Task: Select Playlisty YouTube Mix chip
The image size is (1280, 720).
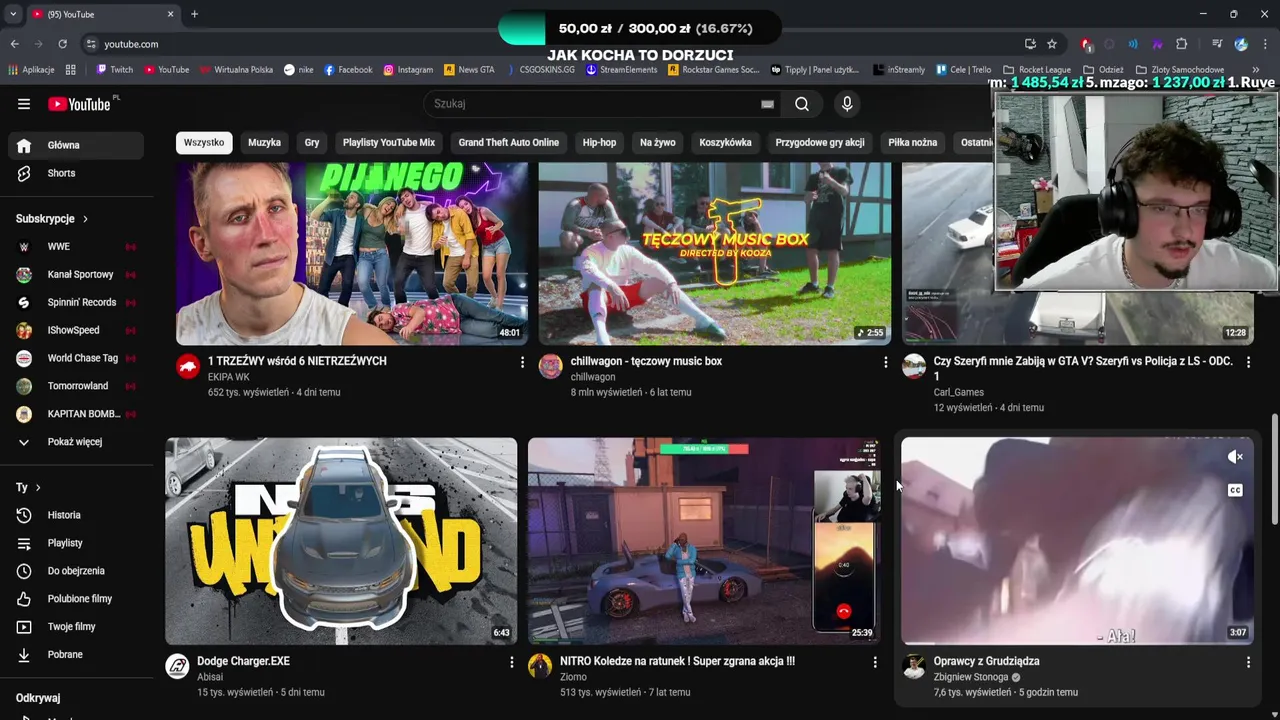Action: 389,142
